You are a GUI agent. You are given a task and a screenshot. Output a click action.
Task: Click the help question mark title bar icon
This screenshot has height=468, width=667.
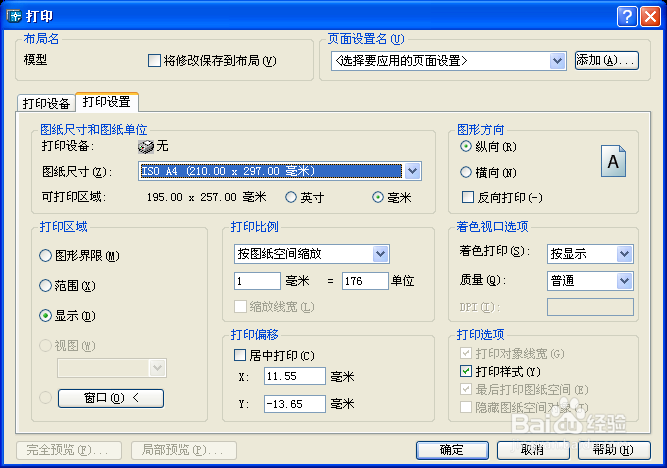pyautogui.click(x=627, y=17)
